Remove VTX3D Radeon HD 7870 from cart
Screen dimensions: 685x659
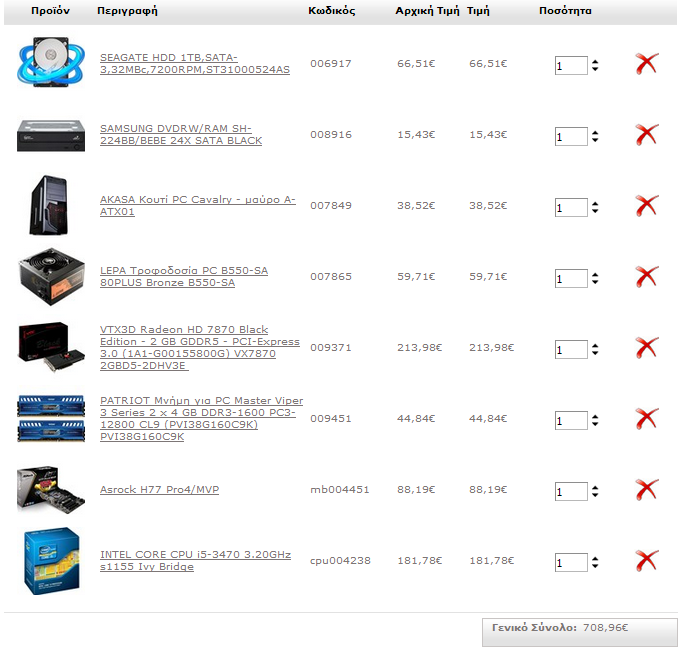tap(647, 348)
